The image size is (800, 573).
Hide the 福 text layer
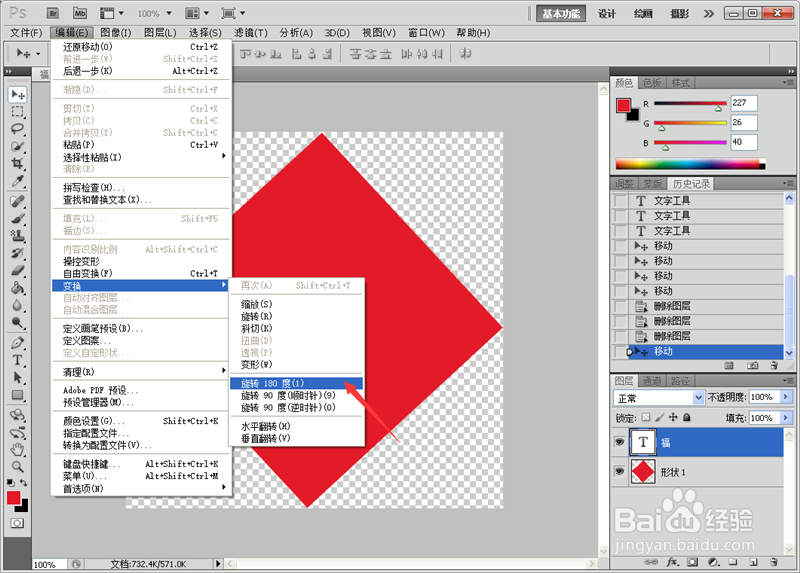point(619,442)
